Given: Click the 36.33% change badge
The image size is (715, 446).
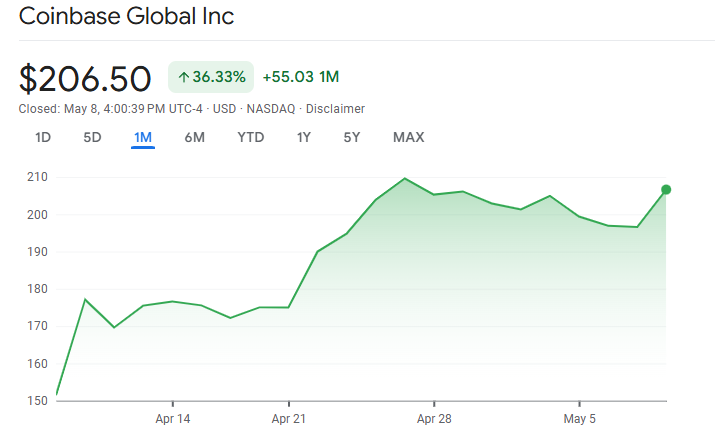Looking at the screenshot, I should coord(210,77).
